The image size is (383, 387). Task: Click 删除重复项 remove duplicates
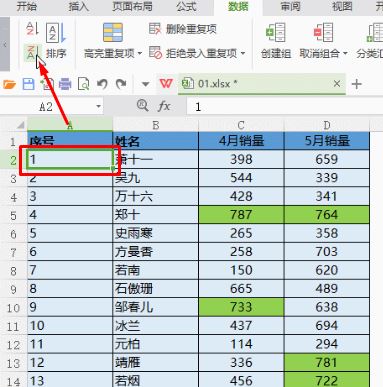[x=183, y=29]
